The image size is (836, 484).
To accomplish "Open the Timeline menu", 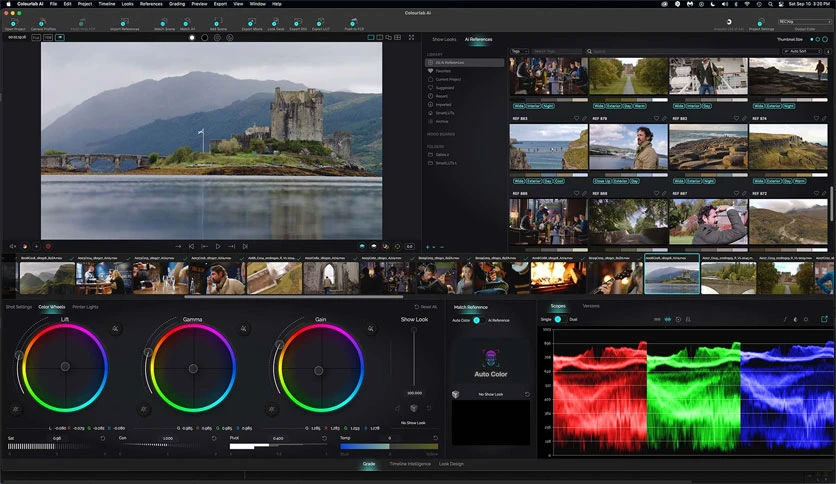I will [107, 4].
